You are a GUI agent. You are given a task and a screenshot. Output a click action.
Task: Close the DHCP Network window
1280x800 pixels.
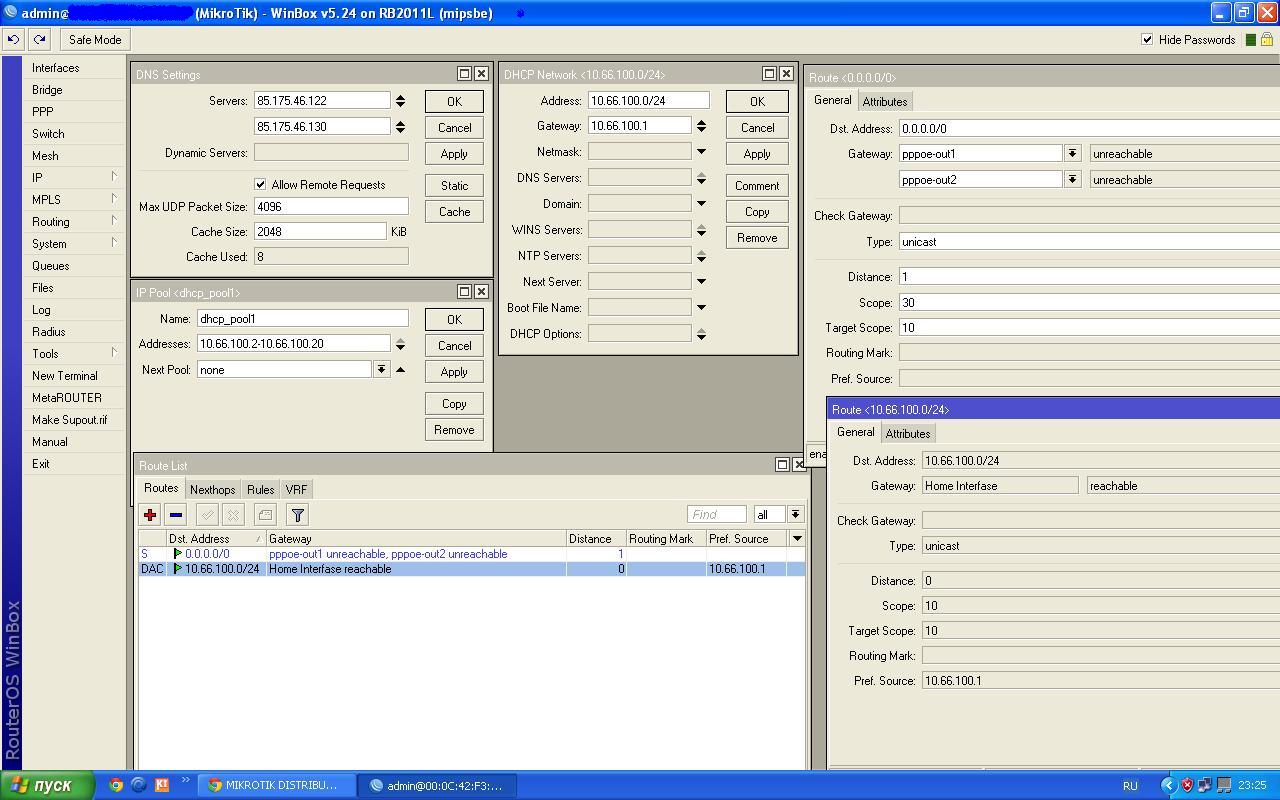coord(786,74)
